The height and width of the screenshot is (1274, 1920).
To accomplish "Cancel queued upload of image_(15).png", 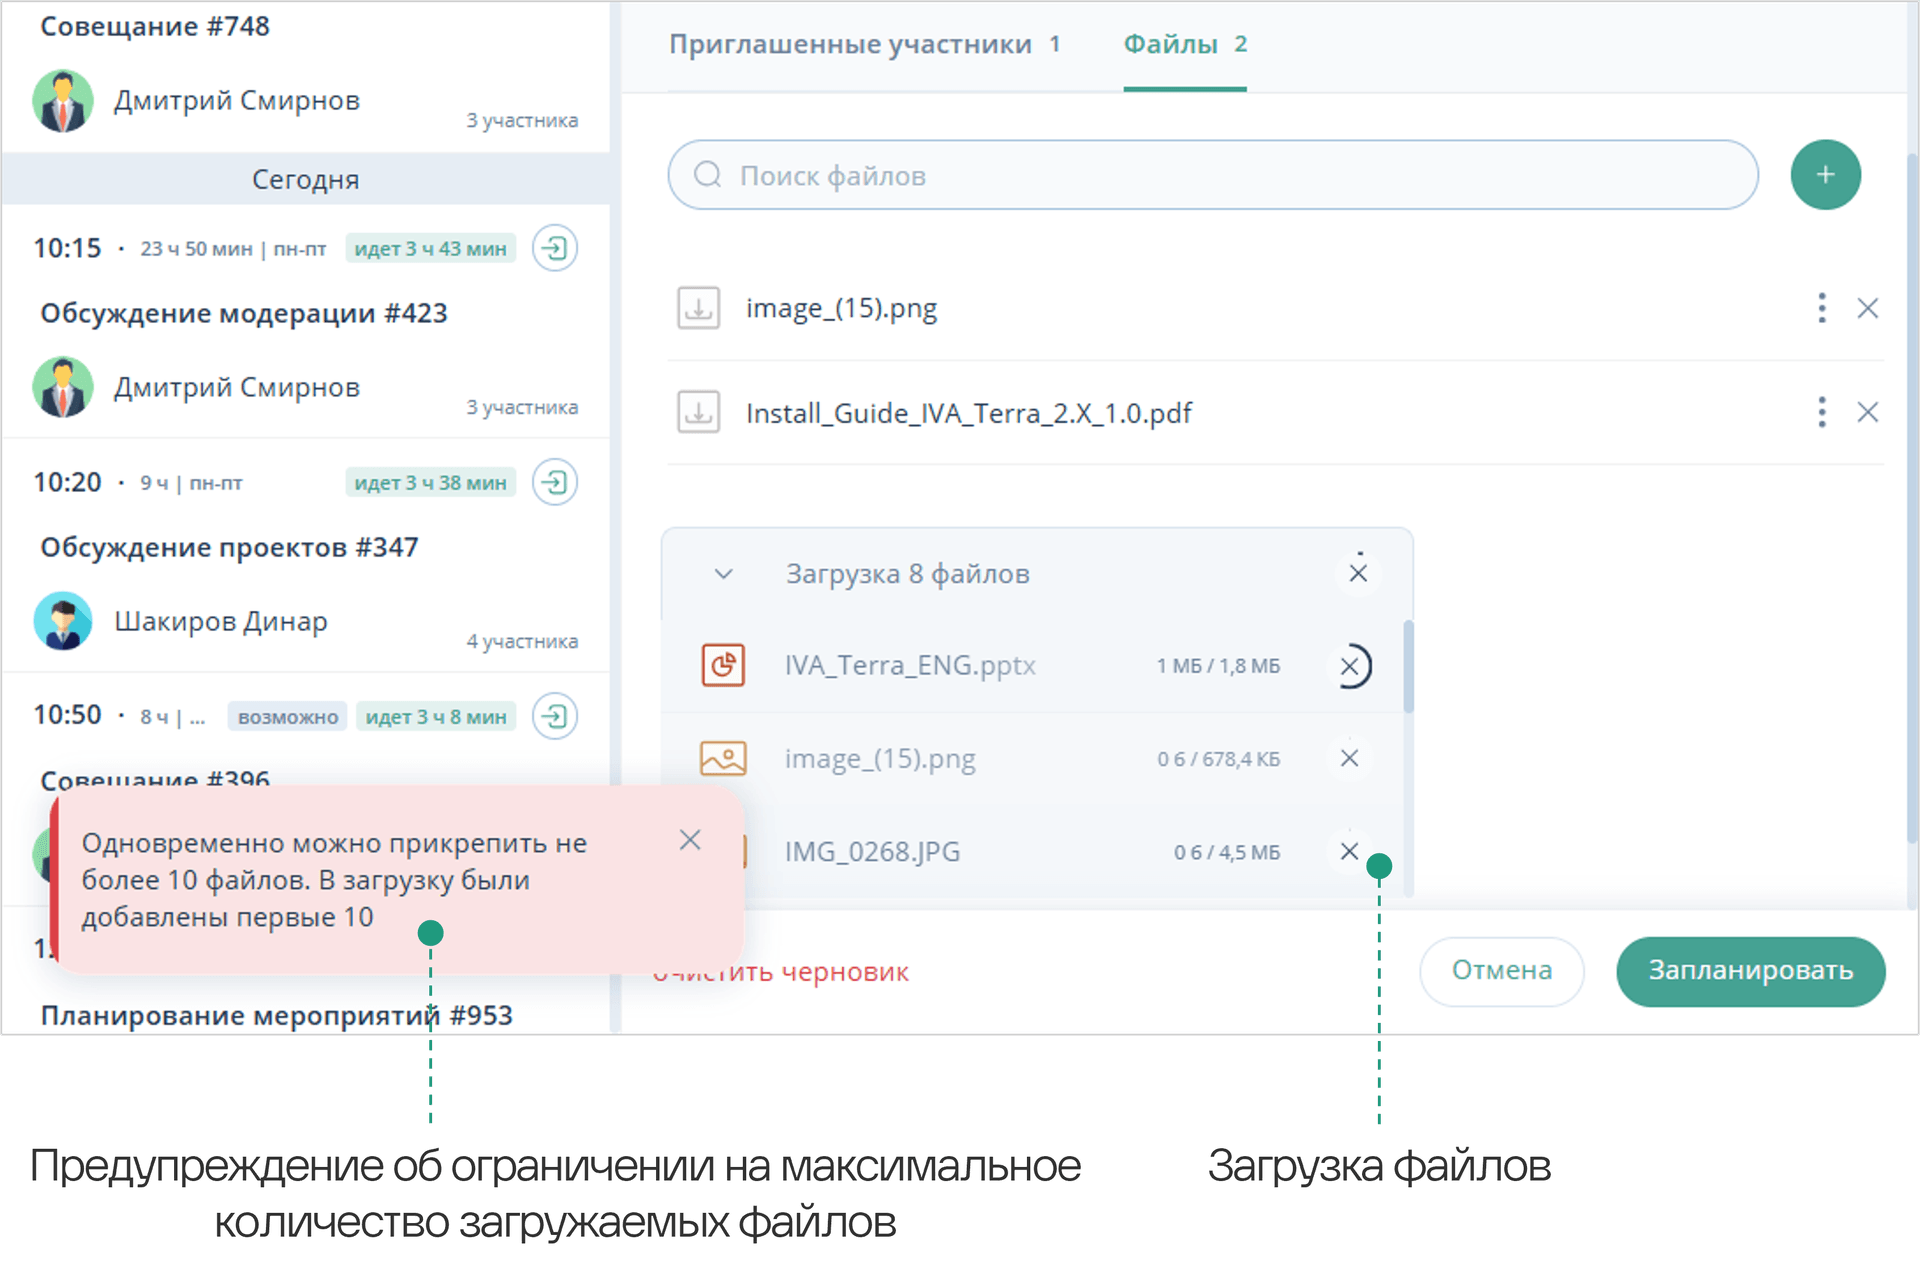I will point(1349,758).
